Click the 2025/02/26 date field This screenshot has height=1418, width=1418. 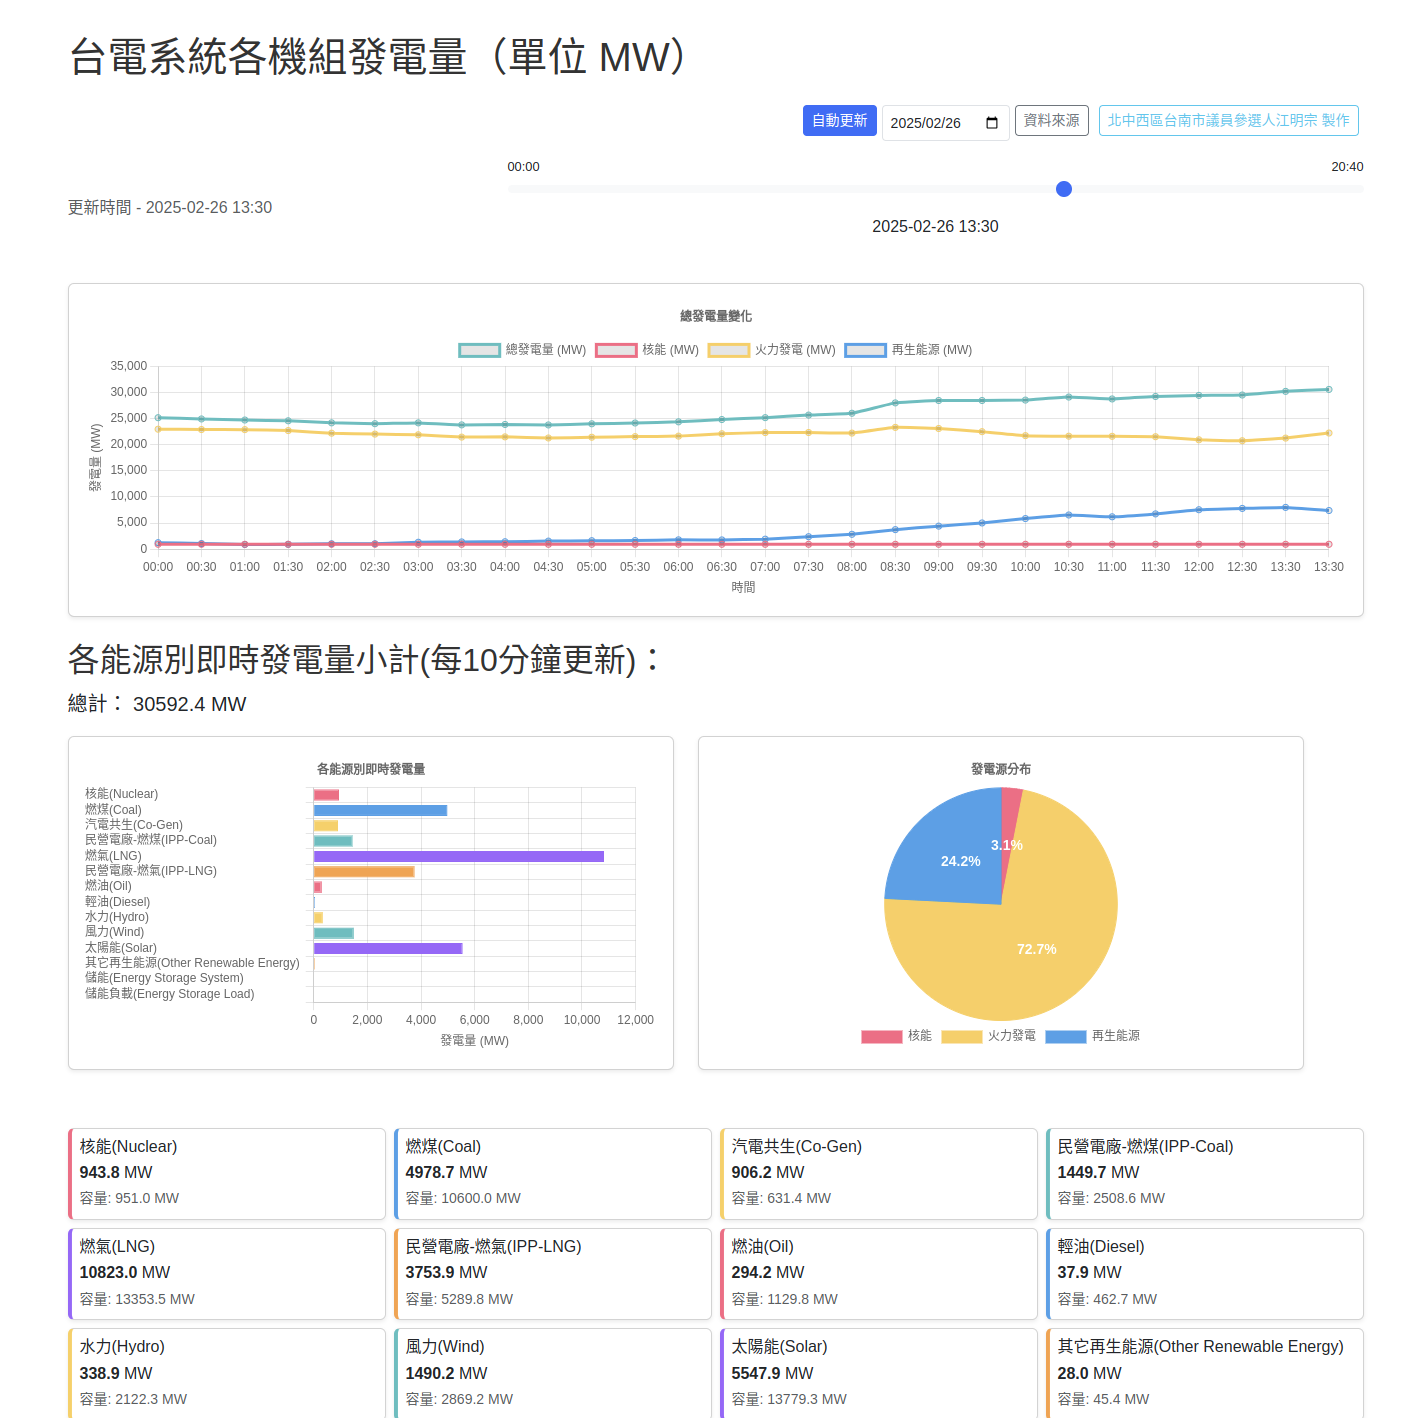(930, 123)
